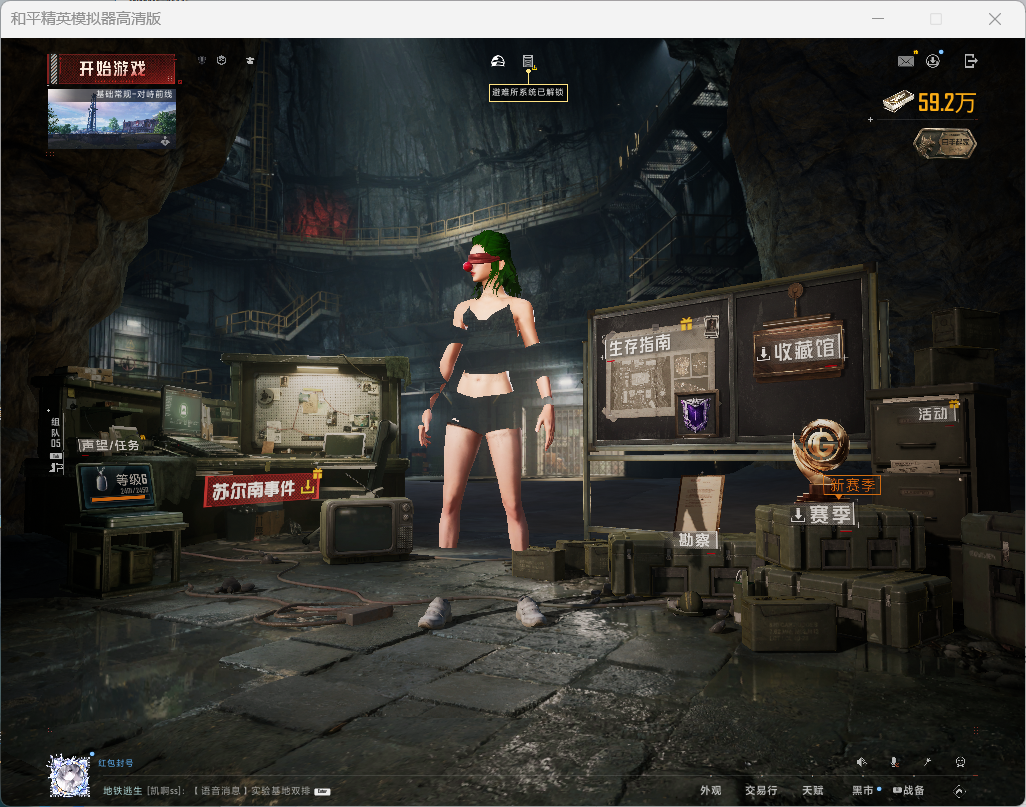Viewport: 1026px width, 807px height.
Task: Click the 新赛季 new season tag
Action: click(852, 485)
